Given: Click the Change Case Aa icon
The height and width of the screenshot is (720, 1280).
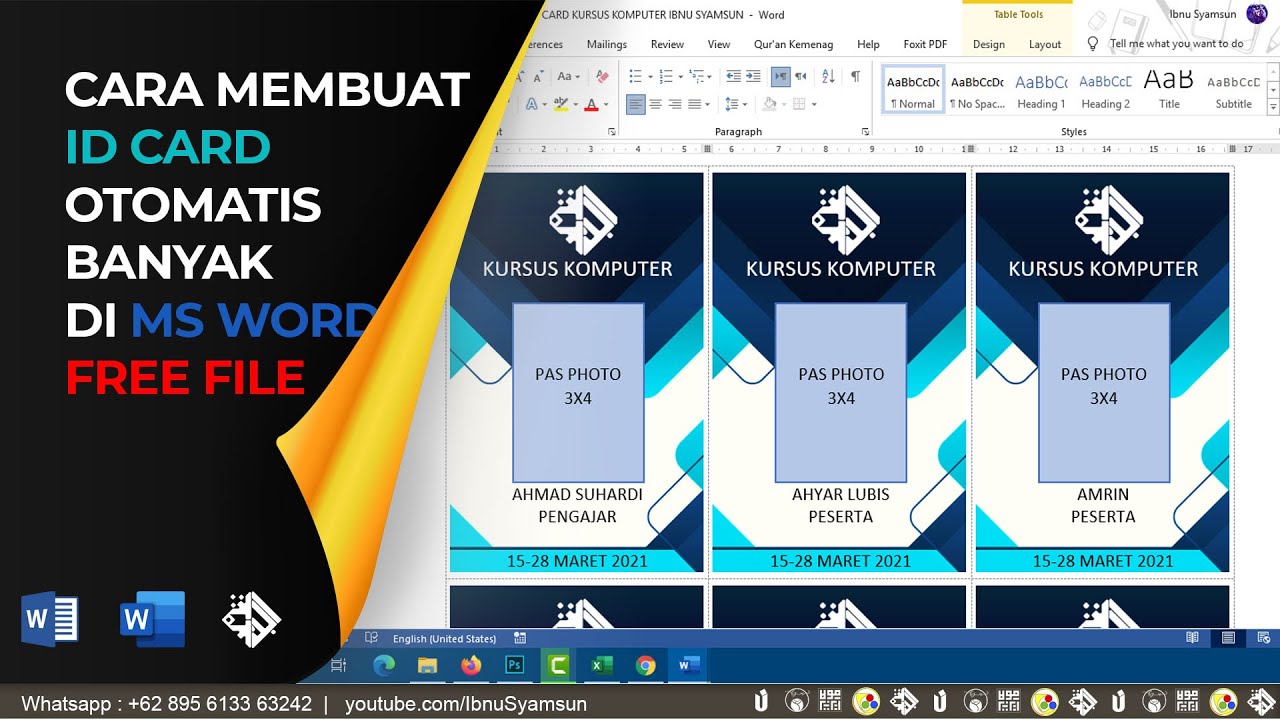Looking at the screenshot, I should (565, 76).
